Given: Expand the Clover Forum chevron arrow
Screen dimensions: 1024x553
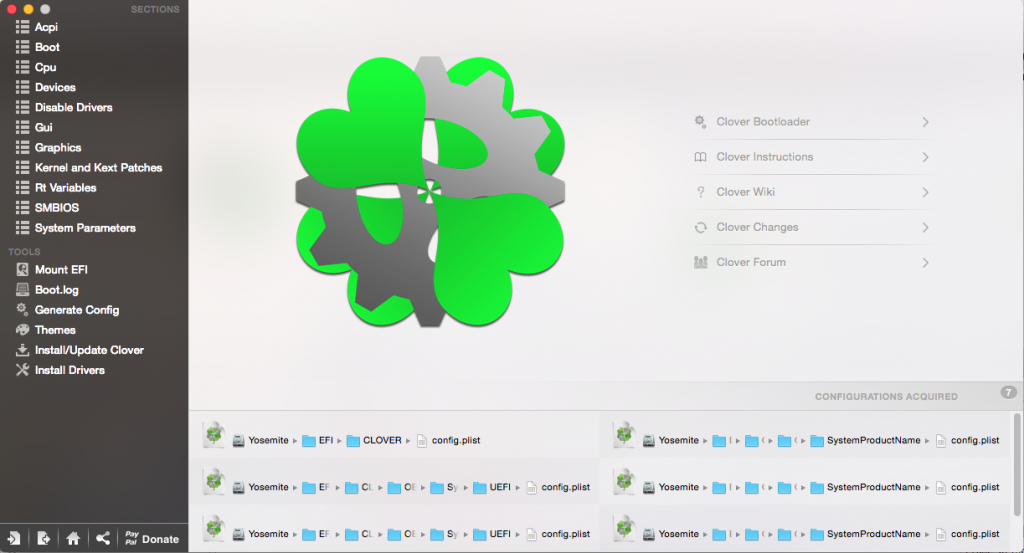Looking at the screenshot, I should [x=925, y=262].
